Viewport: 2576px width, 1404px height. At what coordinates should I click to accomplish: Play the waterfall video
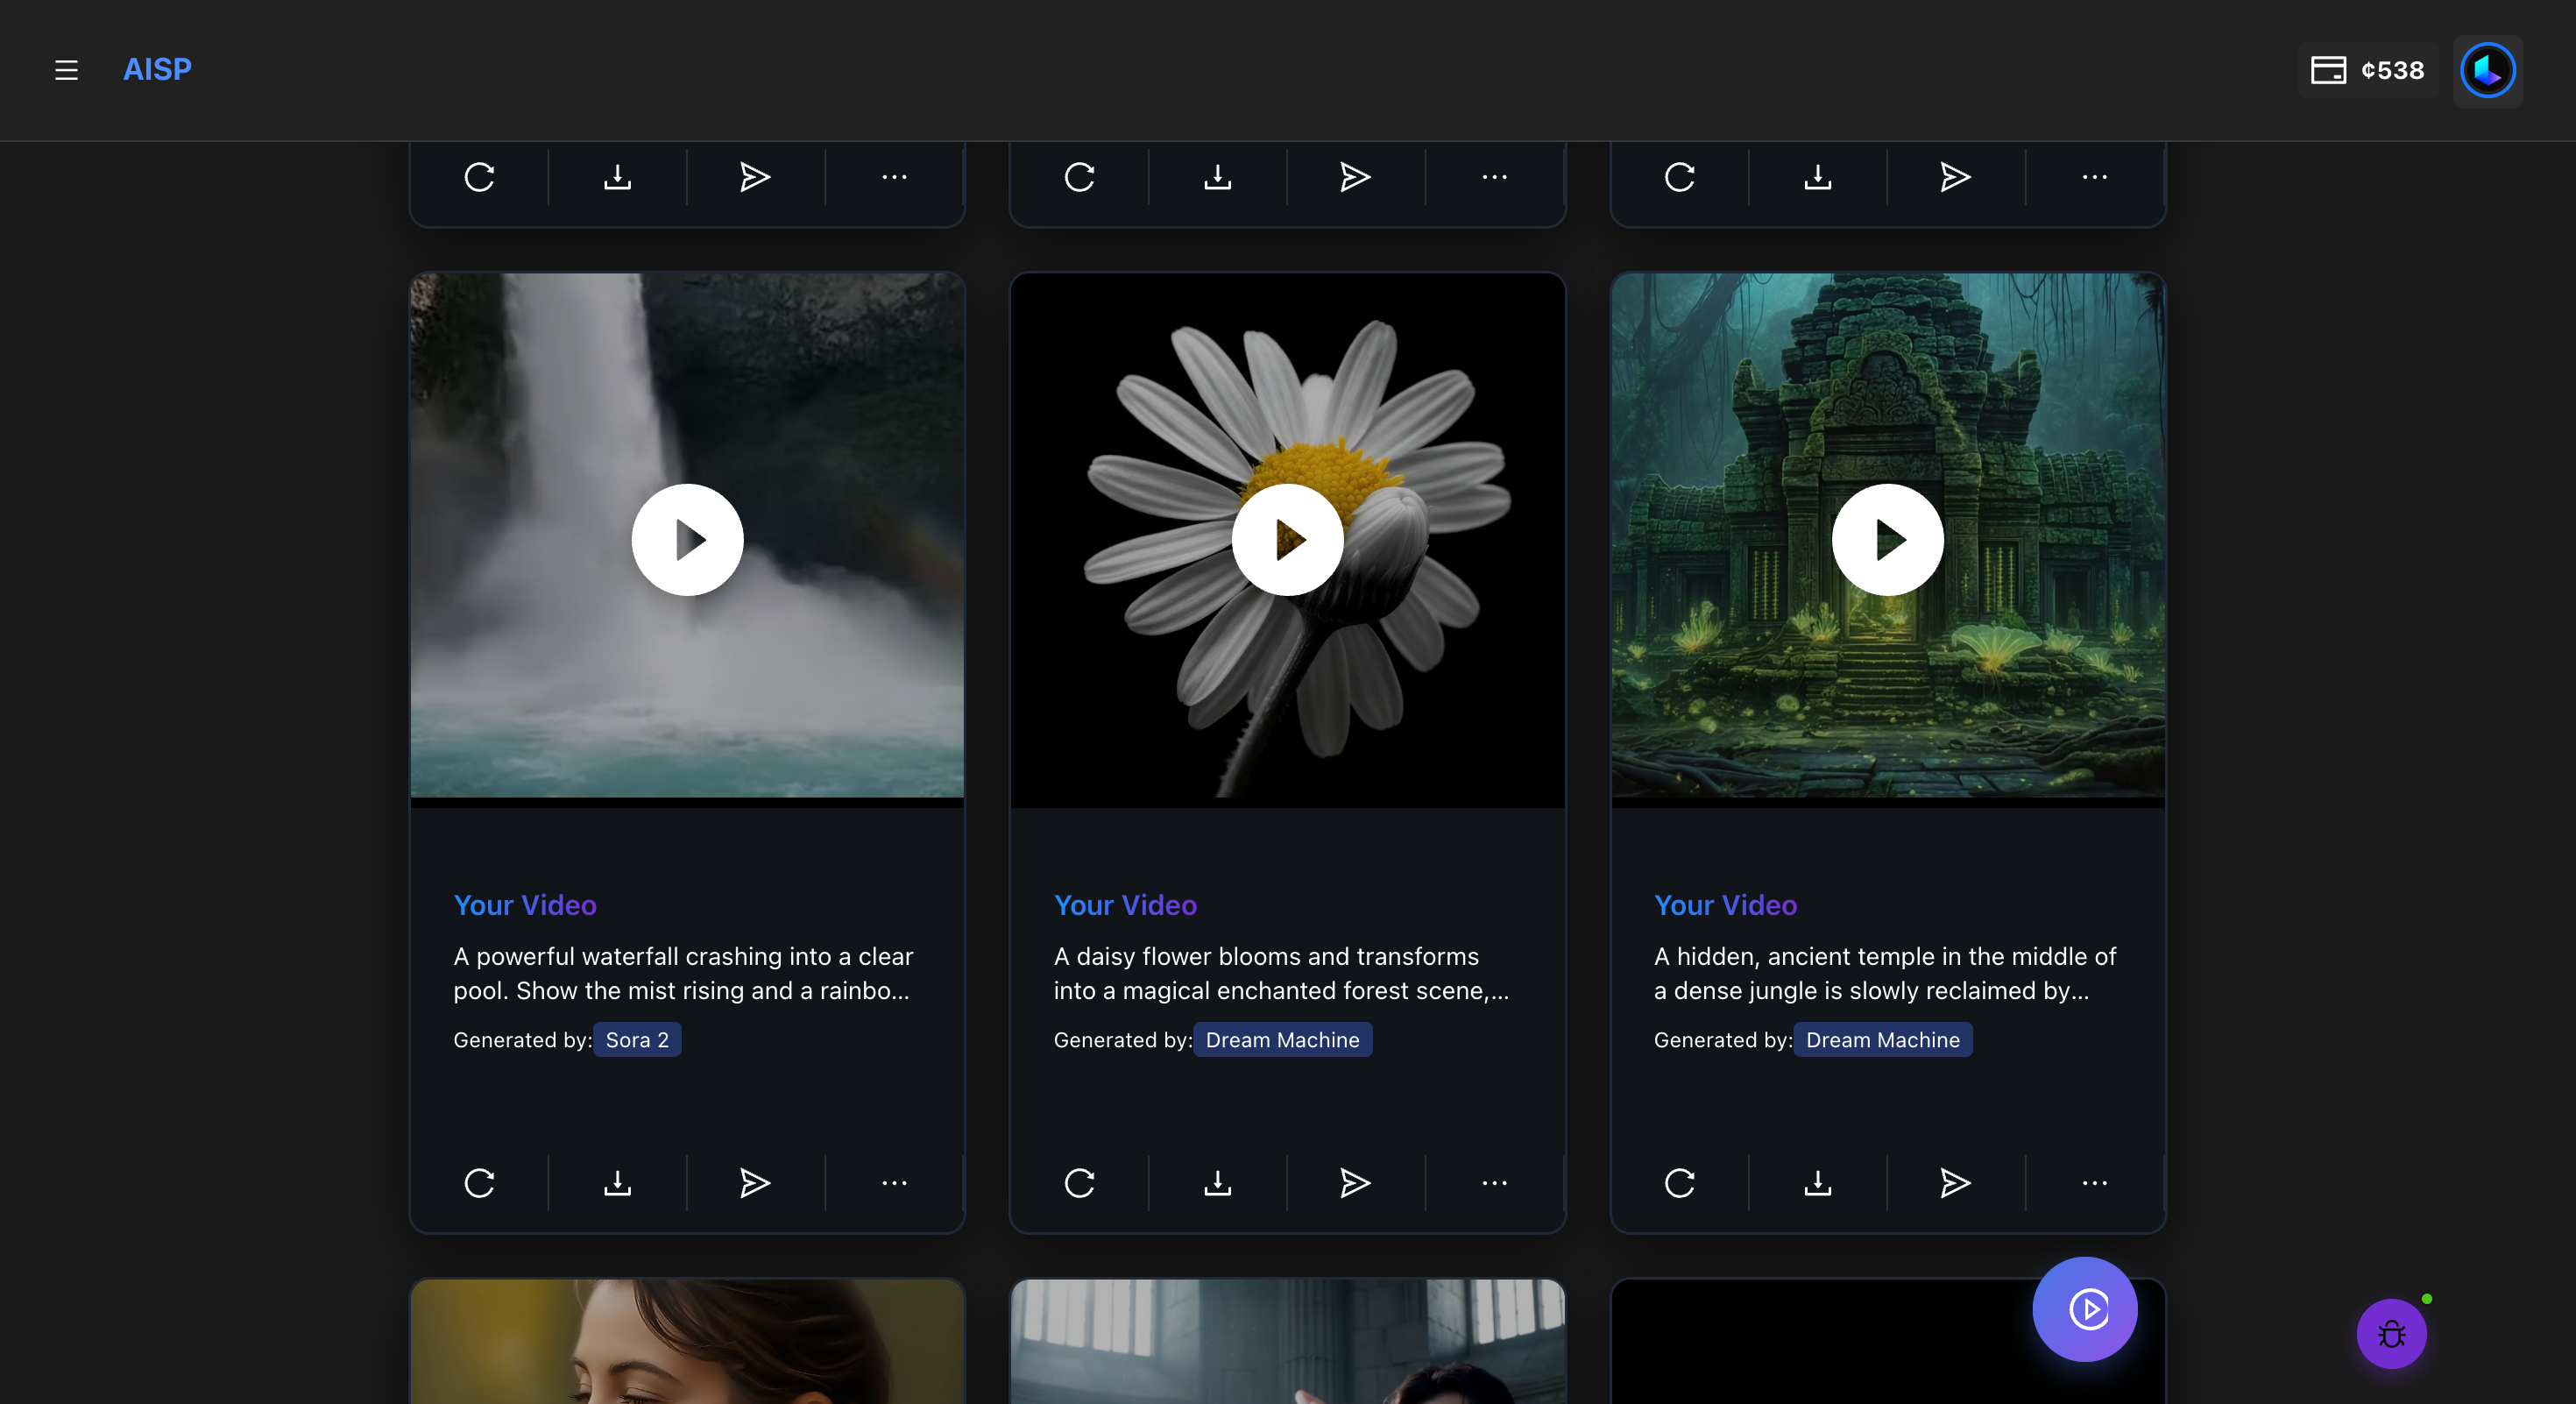pyautogui.click(x=686, y=539)
